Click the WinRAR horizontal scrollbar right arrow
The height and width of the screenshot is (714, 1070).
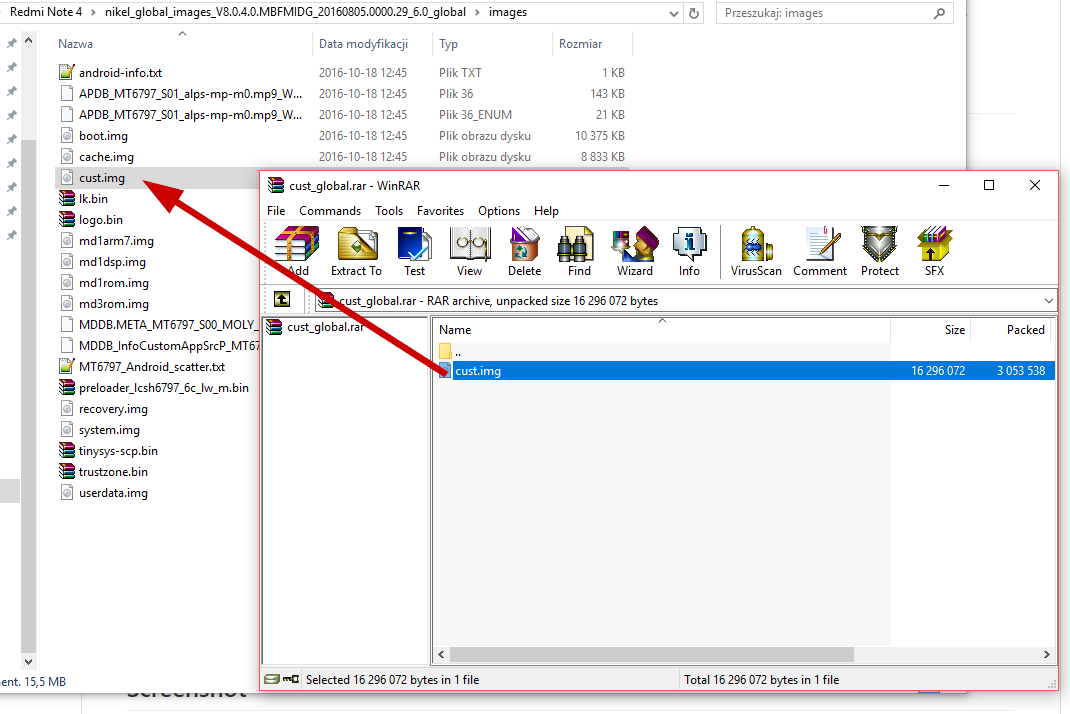(1047, 655)
